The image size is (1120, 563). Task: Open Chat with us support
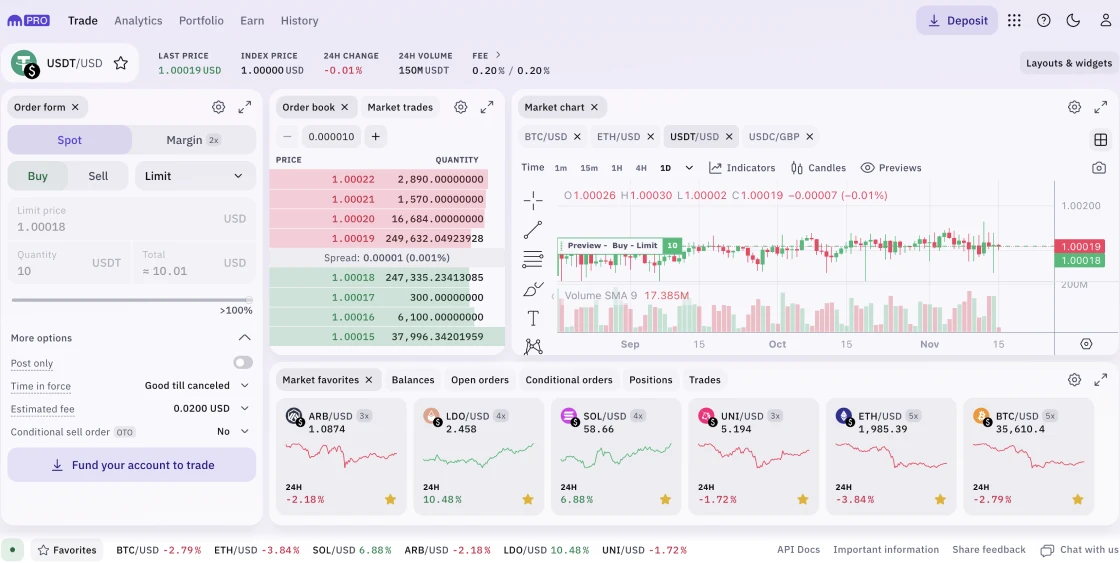coord(1079,549)
